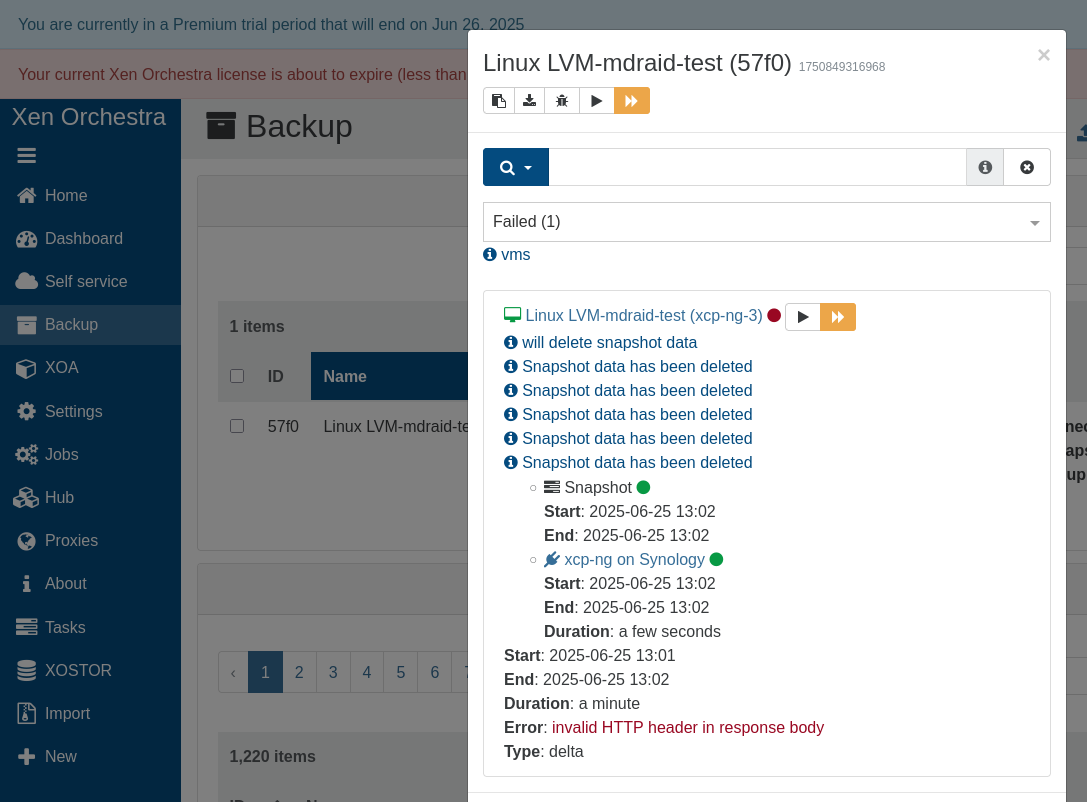Click the Tasks list icon
The height and width of the screenshot is (802, 1087).
pyautogui.click(x=26, y=627)
